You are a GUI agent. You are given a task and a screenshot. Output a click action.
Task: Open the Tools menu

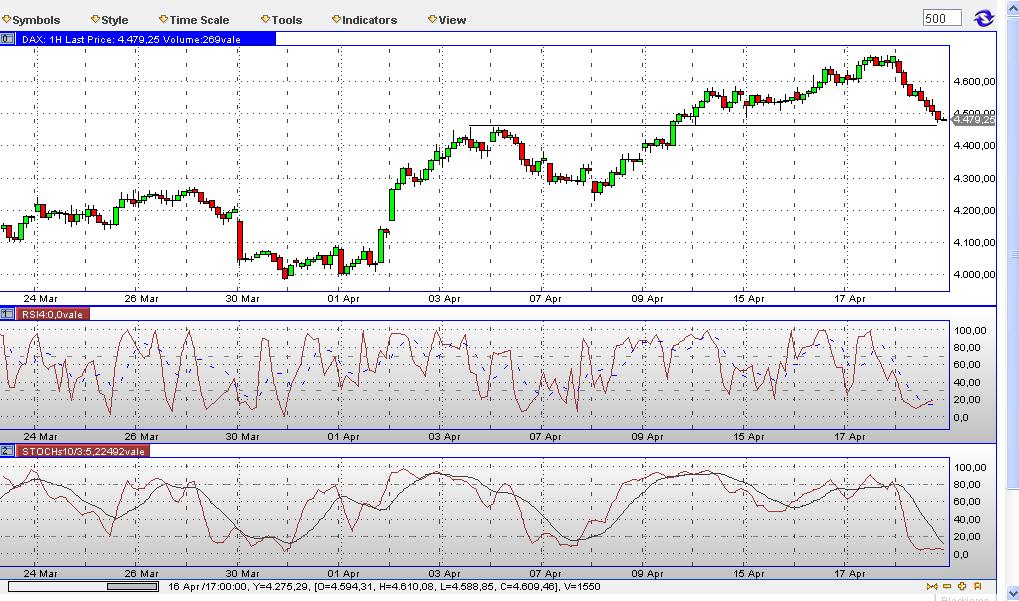pyautogui.click(x=281, y=19)
